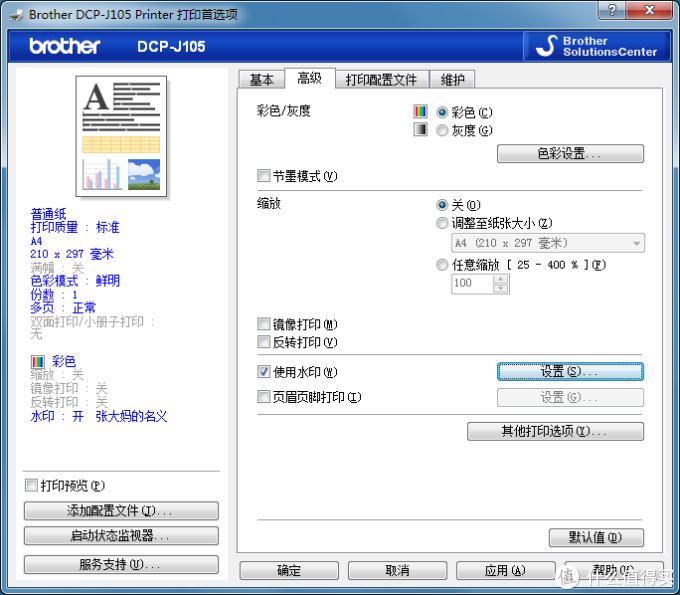
Task: Increase the scaling percentage spinner value
Action: point(501,278)
